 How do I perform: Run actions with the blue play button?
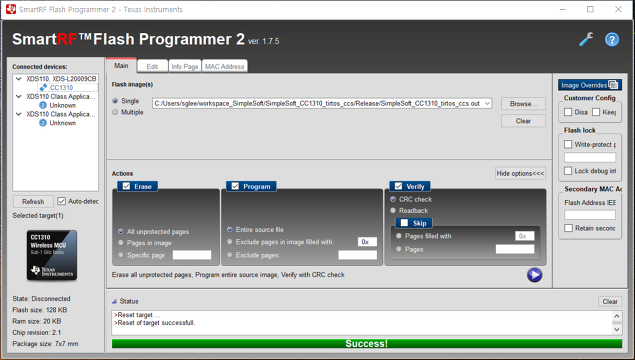pos(535,275)
